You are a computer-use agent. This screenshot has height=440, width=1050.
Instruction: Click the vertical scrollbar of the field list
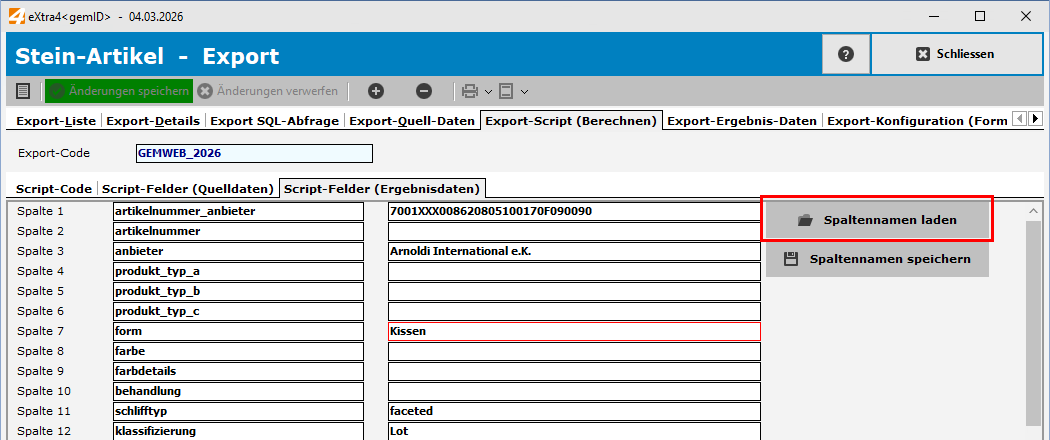[1033, 320]
